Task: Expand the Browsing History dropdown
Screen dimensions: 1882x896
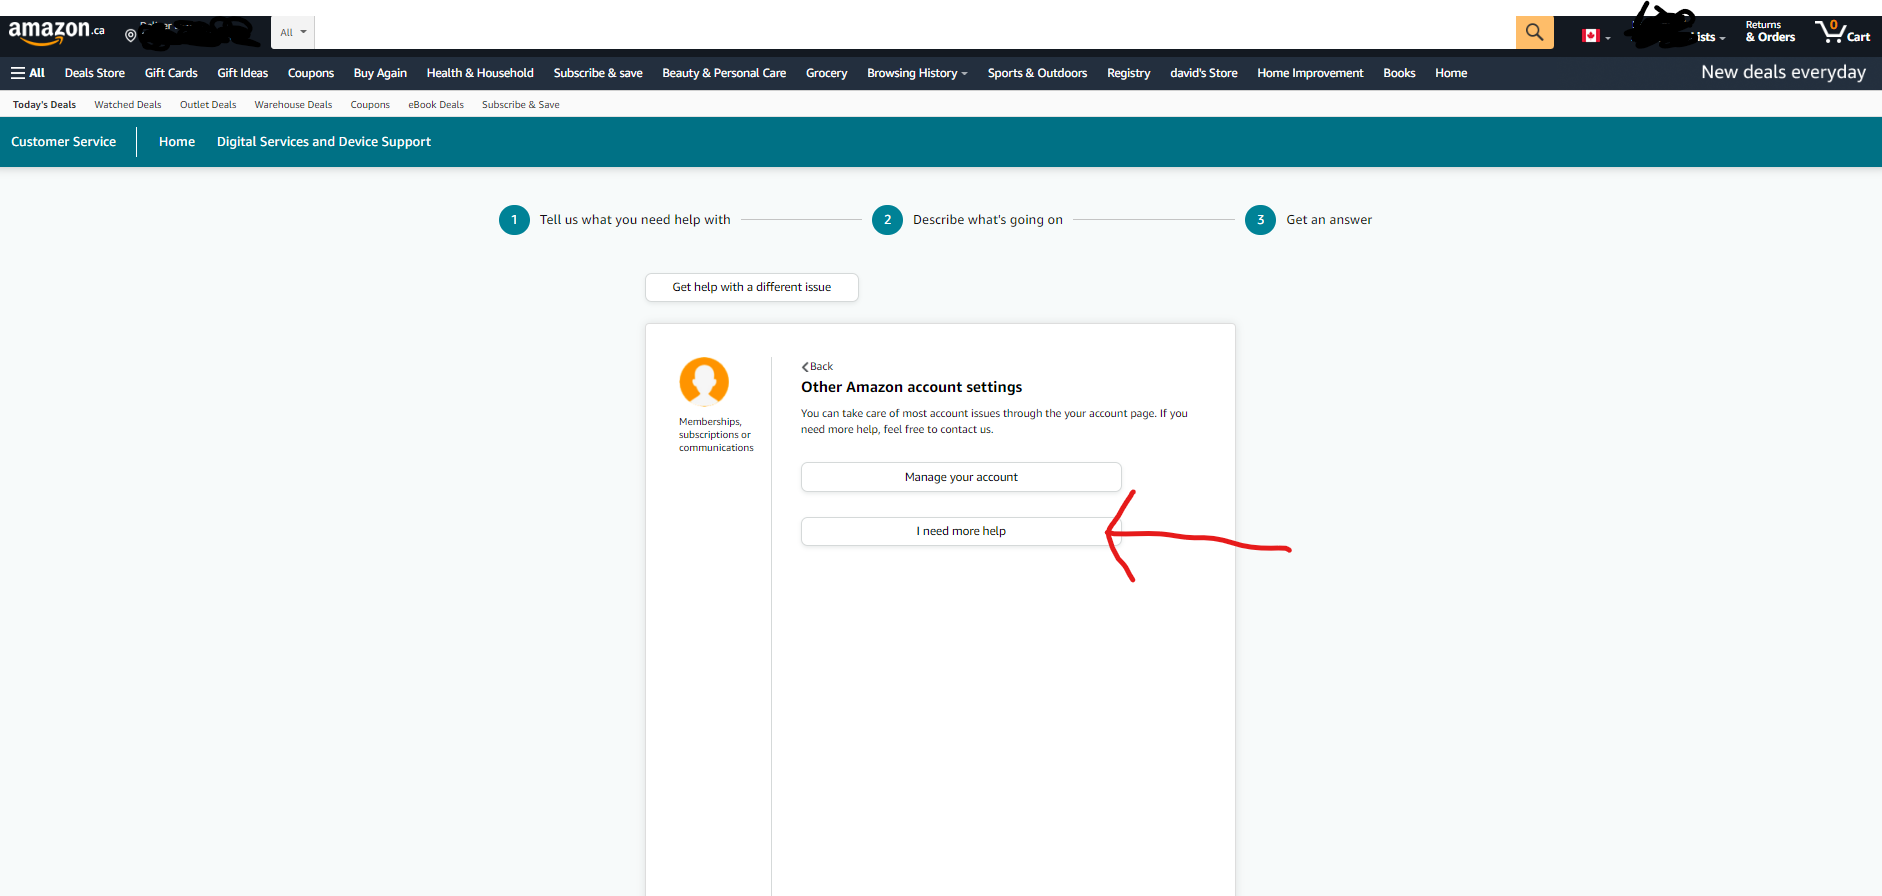Action: [917, 73]
